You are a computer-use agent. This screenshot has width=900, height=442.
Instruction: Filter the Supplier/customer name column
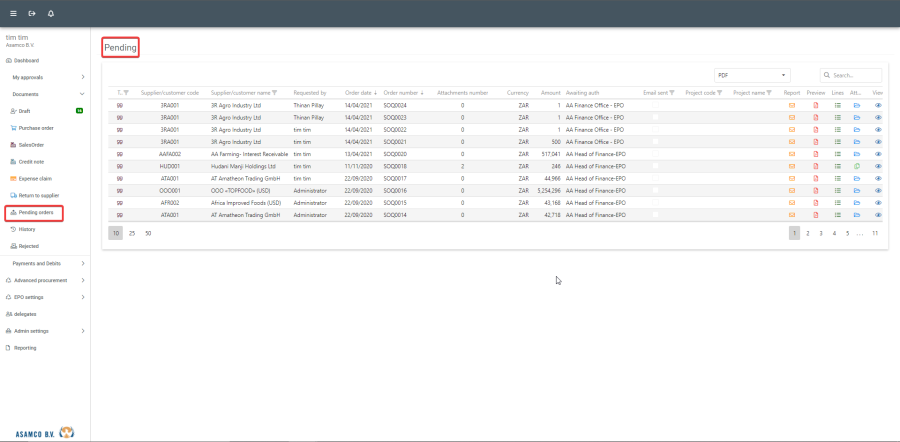[275, 92]
